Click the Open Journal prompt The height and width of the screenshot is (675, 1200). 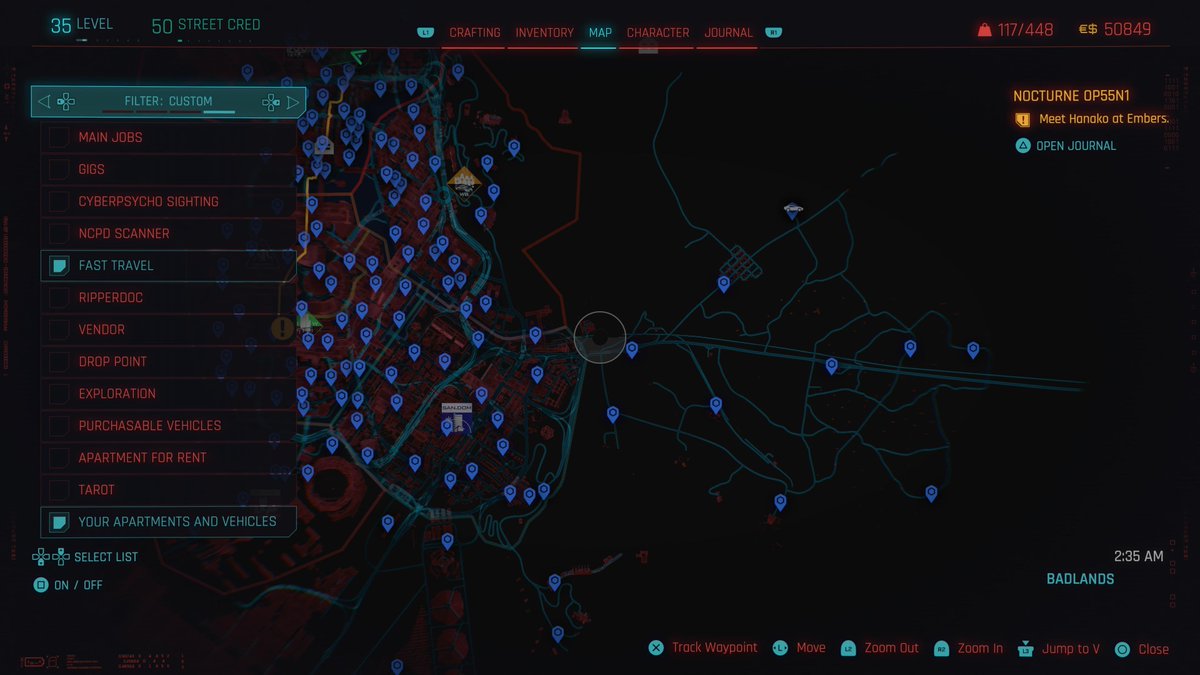point(1076,146)
